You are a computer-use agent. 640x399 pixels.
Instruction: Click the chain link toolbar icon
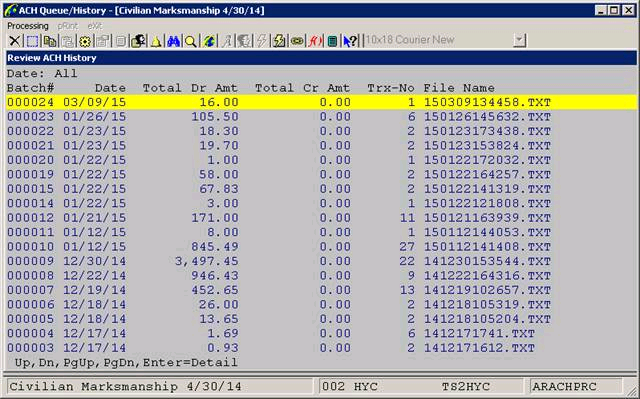click(297, 41)
